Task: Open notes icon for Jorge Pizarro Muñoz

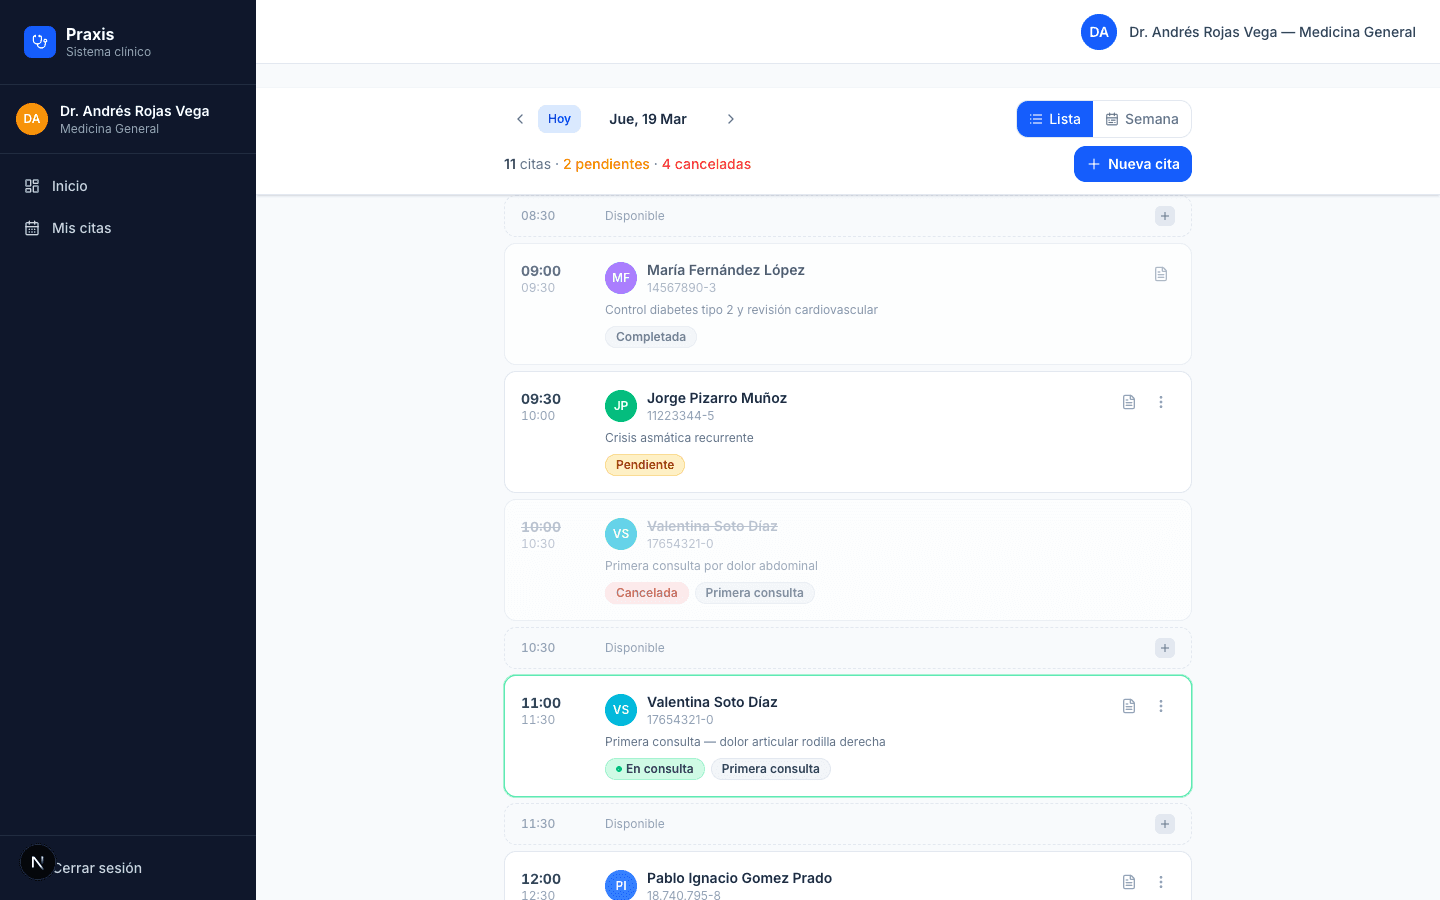Action: tap(1129, 402)
